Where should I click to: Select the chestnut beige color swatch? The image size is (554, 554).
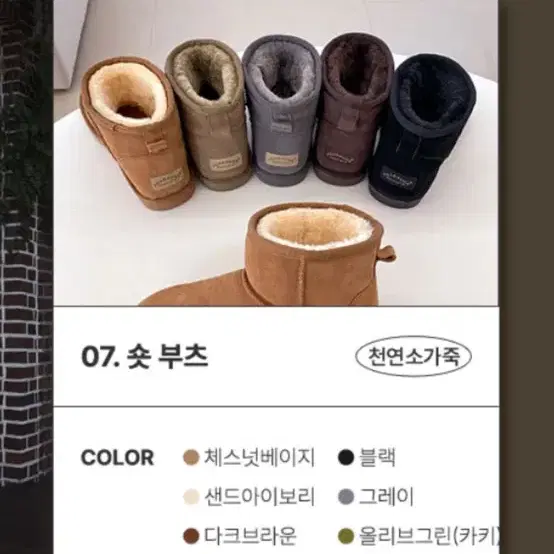pyautogui.click(x=191, y=458)
